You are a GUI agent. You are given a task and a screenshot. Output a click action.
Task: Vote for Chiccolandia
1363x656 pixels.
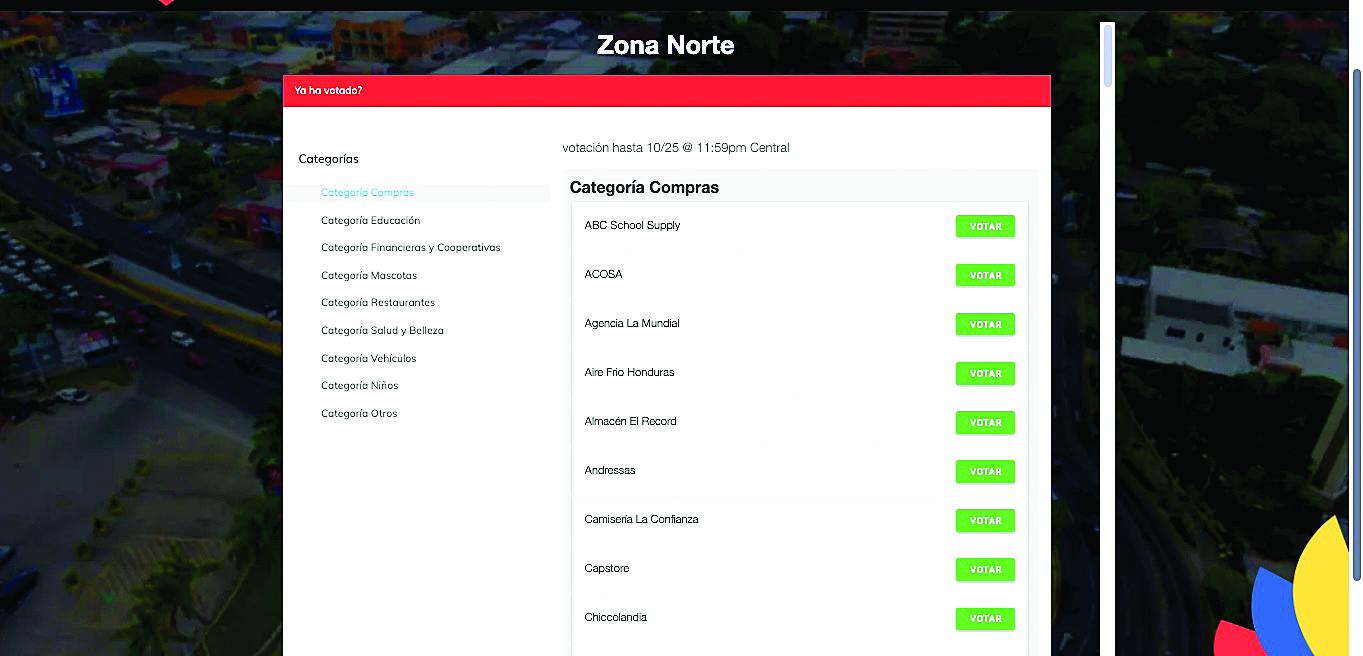[x=985, y=619]
